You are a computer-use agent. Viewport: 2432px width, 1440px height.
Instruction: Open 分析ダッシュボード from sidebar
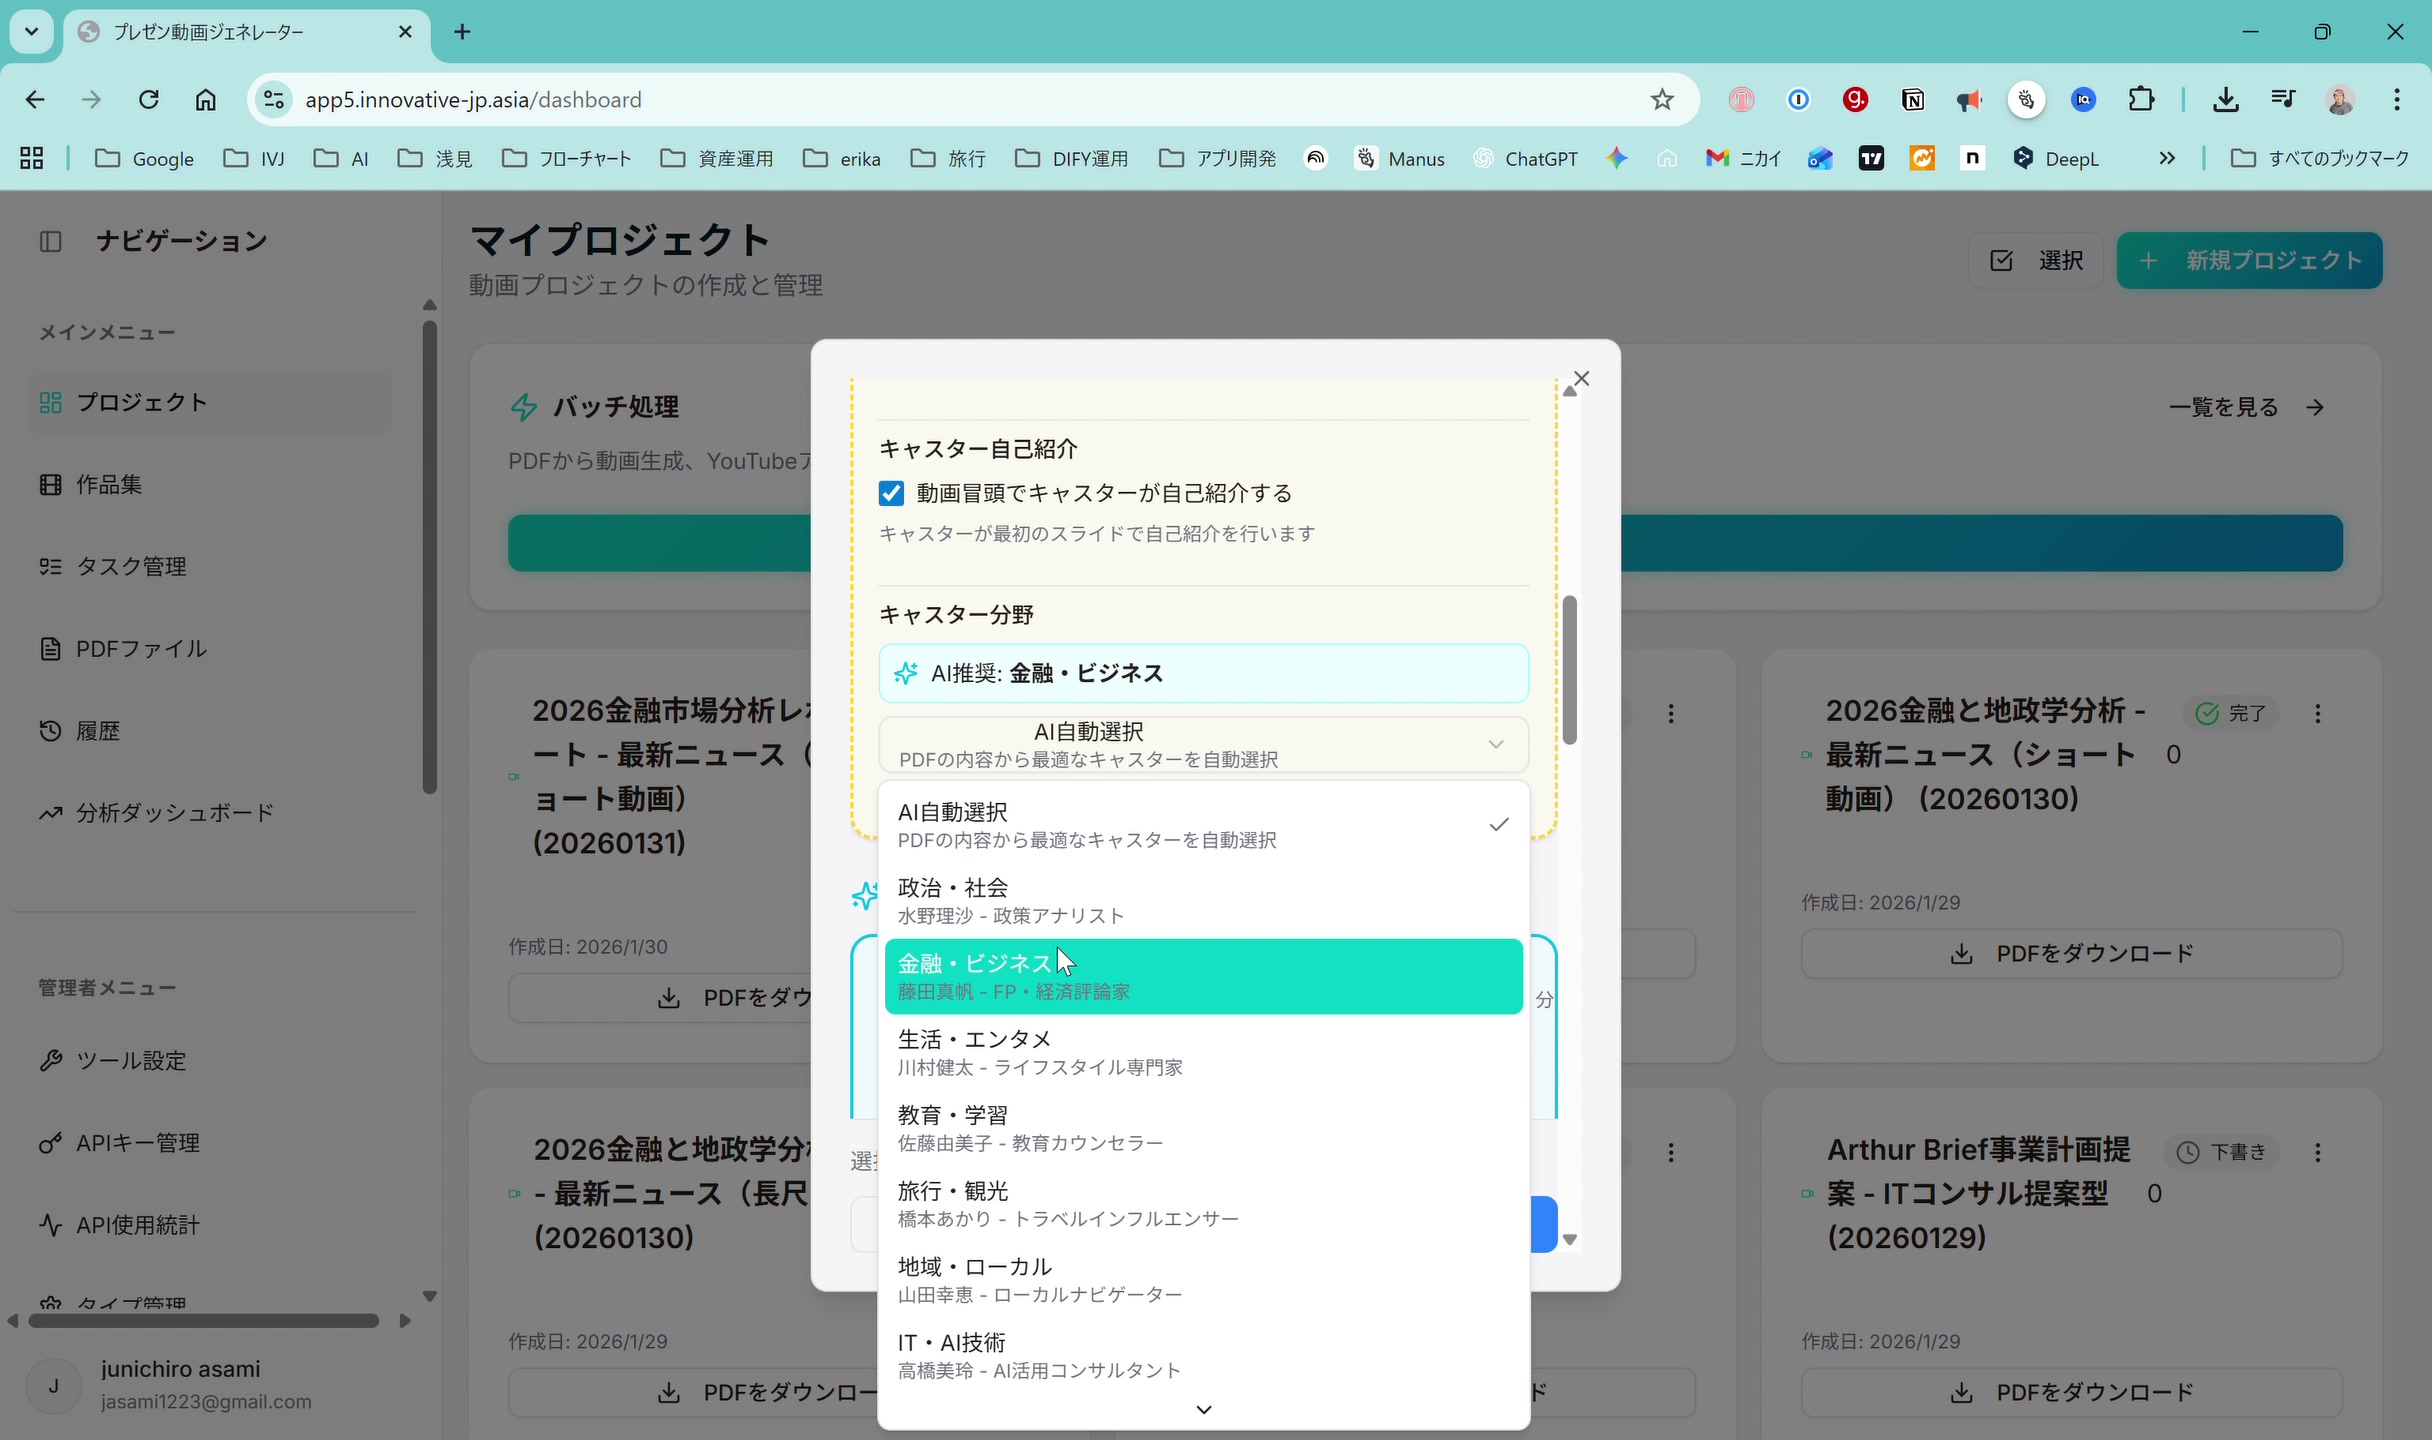click(x=174, y=812)
